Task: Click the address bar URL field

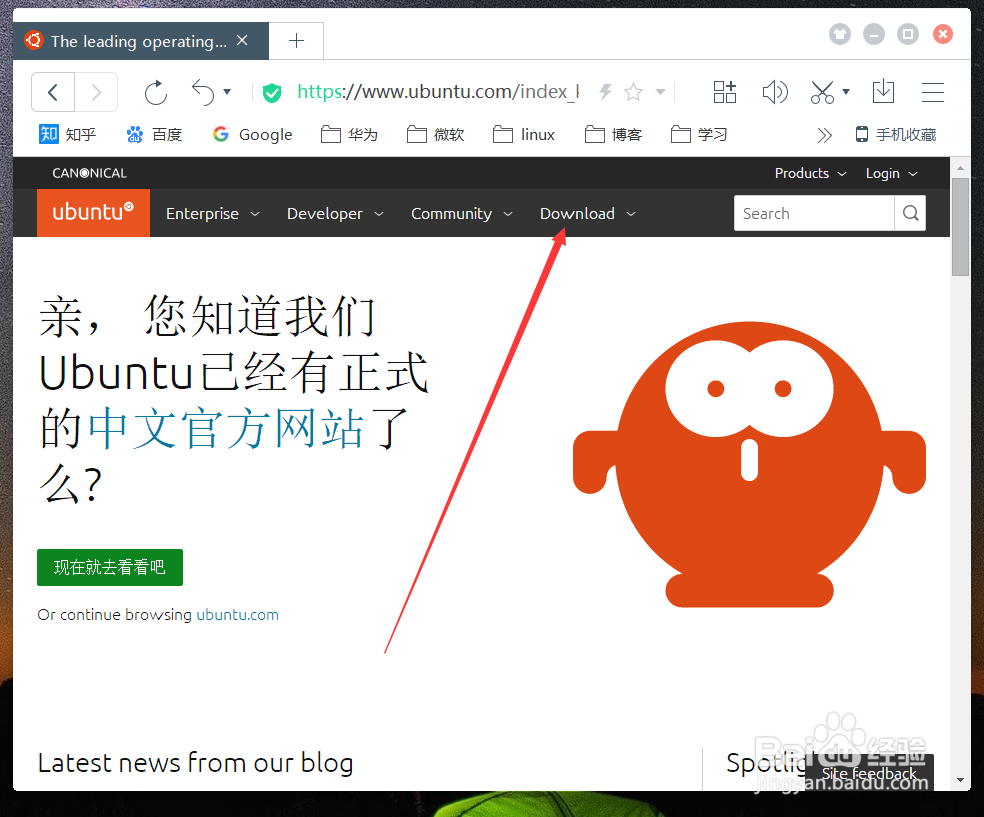Action: click(438, 92)
